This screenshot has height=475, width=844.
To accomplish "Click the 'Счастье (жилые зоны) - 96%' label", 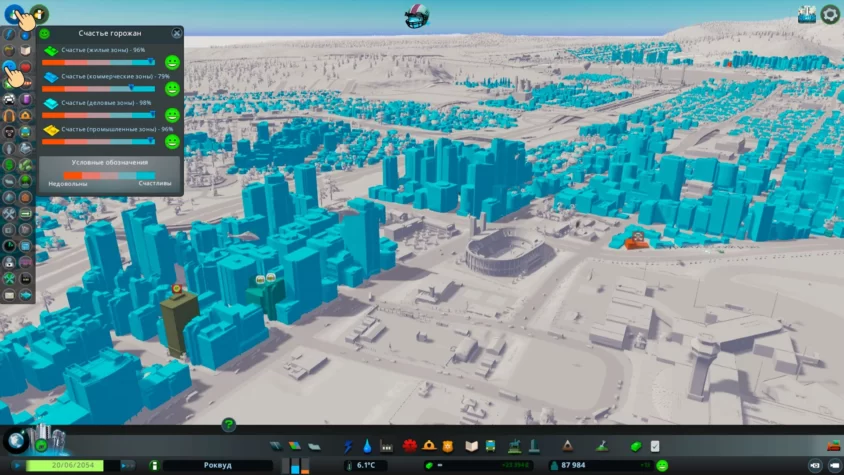I will click(x=103, y=50).
